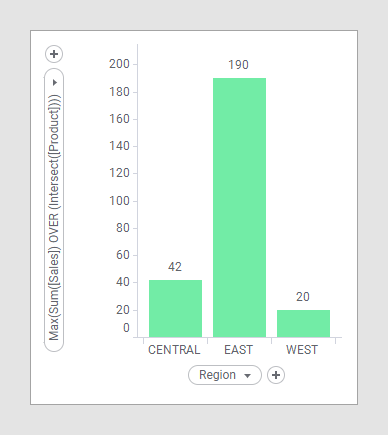Click the 190 value label above EAST
This screenshot has height=435, width=388.
[x=238, y=65]
